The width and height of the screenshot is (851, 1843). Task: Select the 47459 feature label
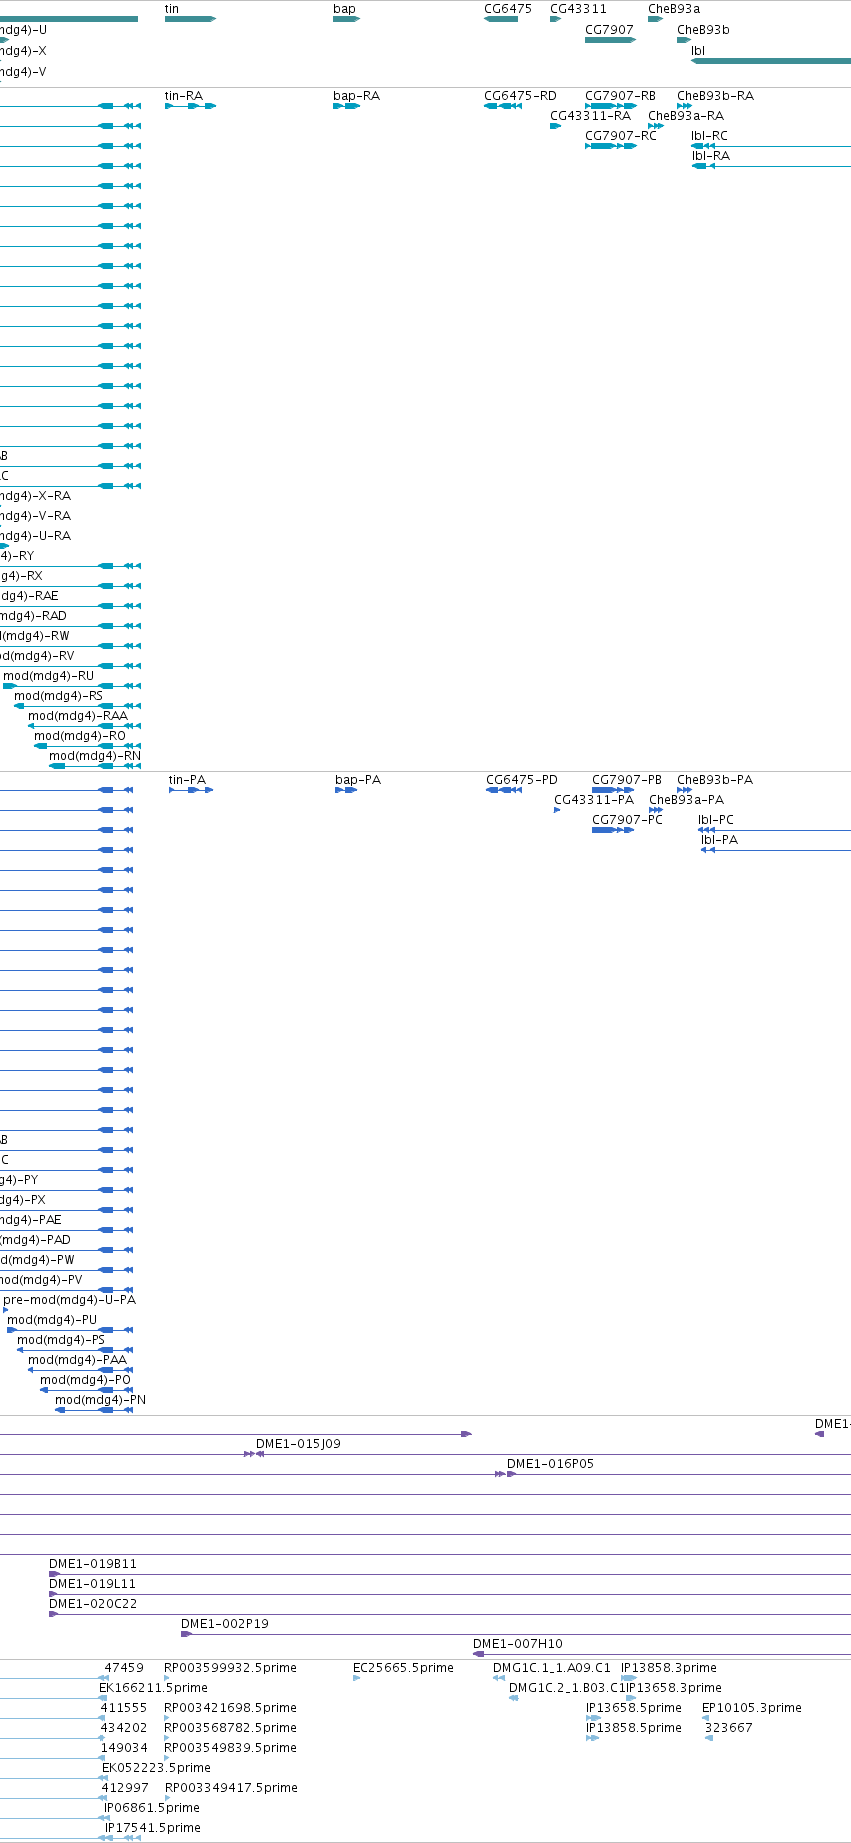[x=124, y=1668]
